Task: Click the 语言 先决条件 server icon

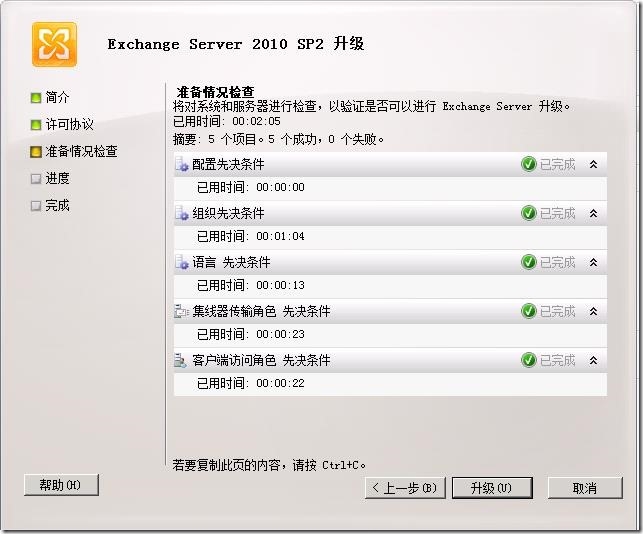Action: (x=182, y=262)
